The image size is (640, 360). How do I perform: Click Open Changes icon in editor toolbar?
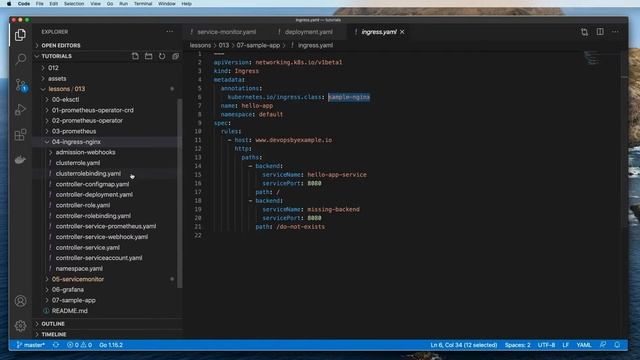click(x=584, y=32)
